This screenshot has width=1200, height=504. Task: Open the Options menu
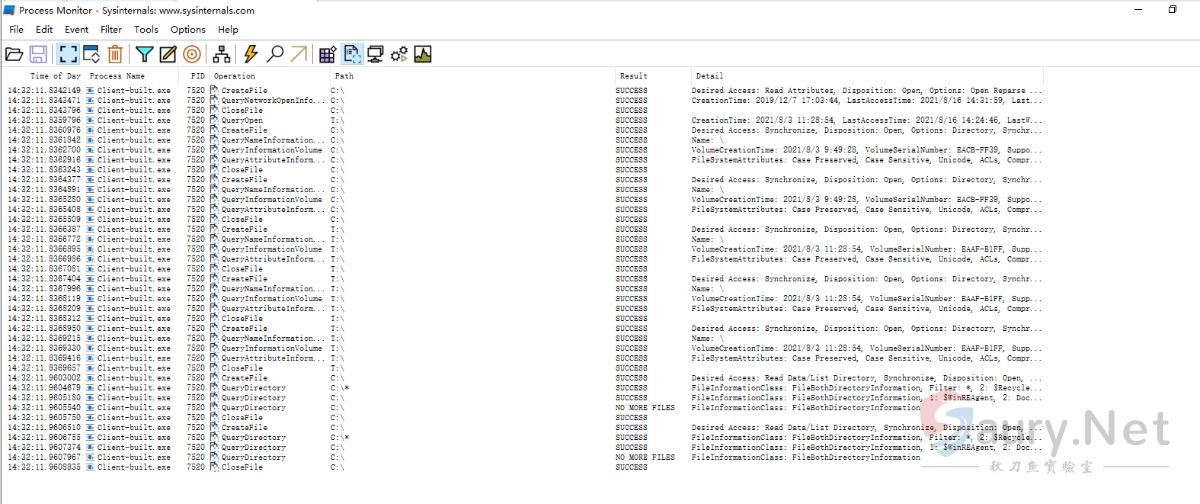tap(188, 30)
